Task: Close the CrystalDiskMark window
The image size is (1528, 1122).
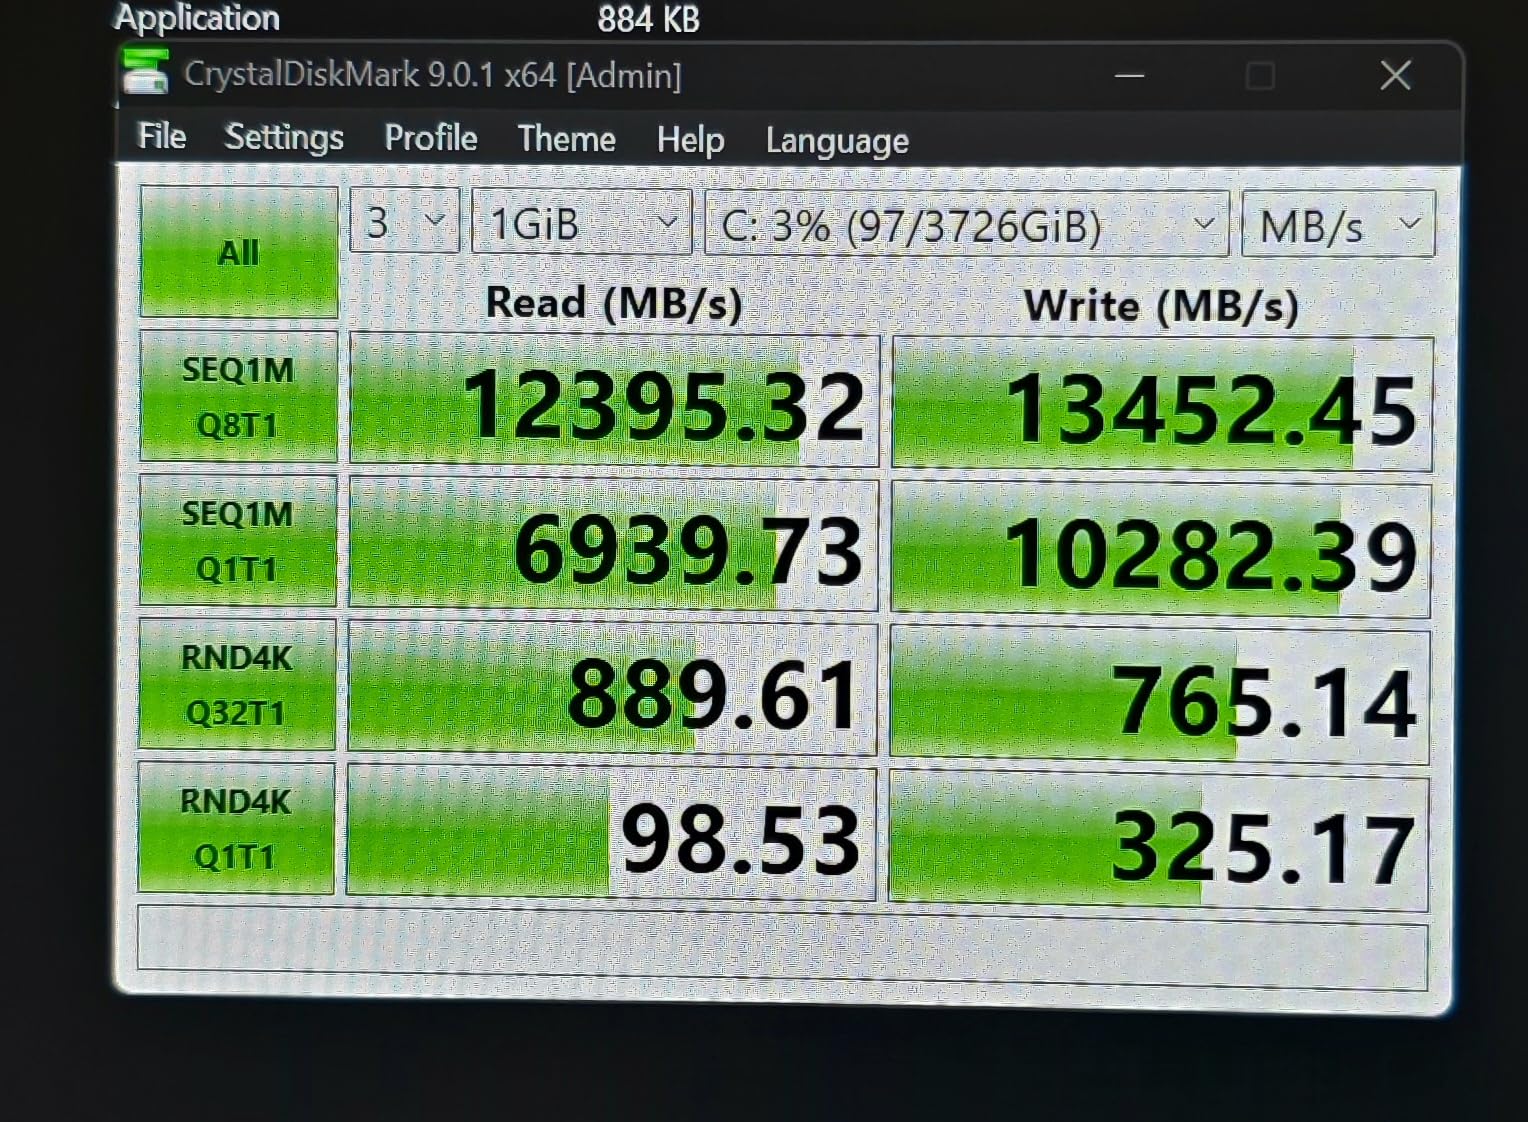Action: pos(1395,75)
